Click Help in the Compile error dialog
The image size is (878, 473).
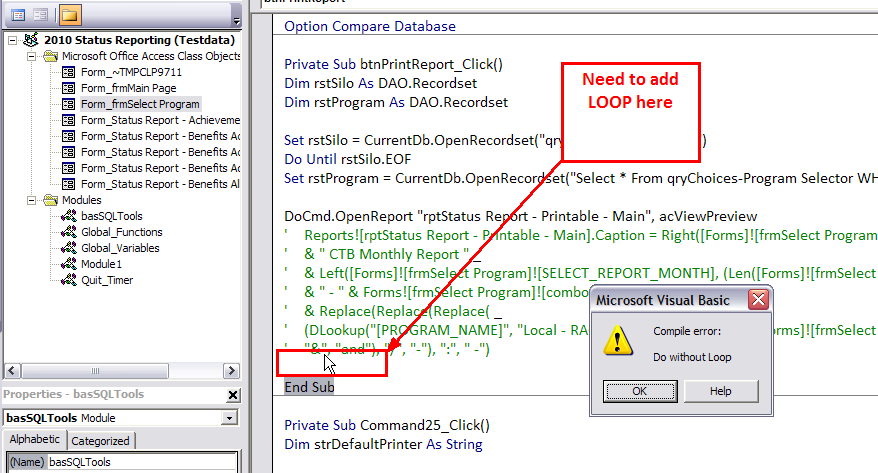[721, 391]
